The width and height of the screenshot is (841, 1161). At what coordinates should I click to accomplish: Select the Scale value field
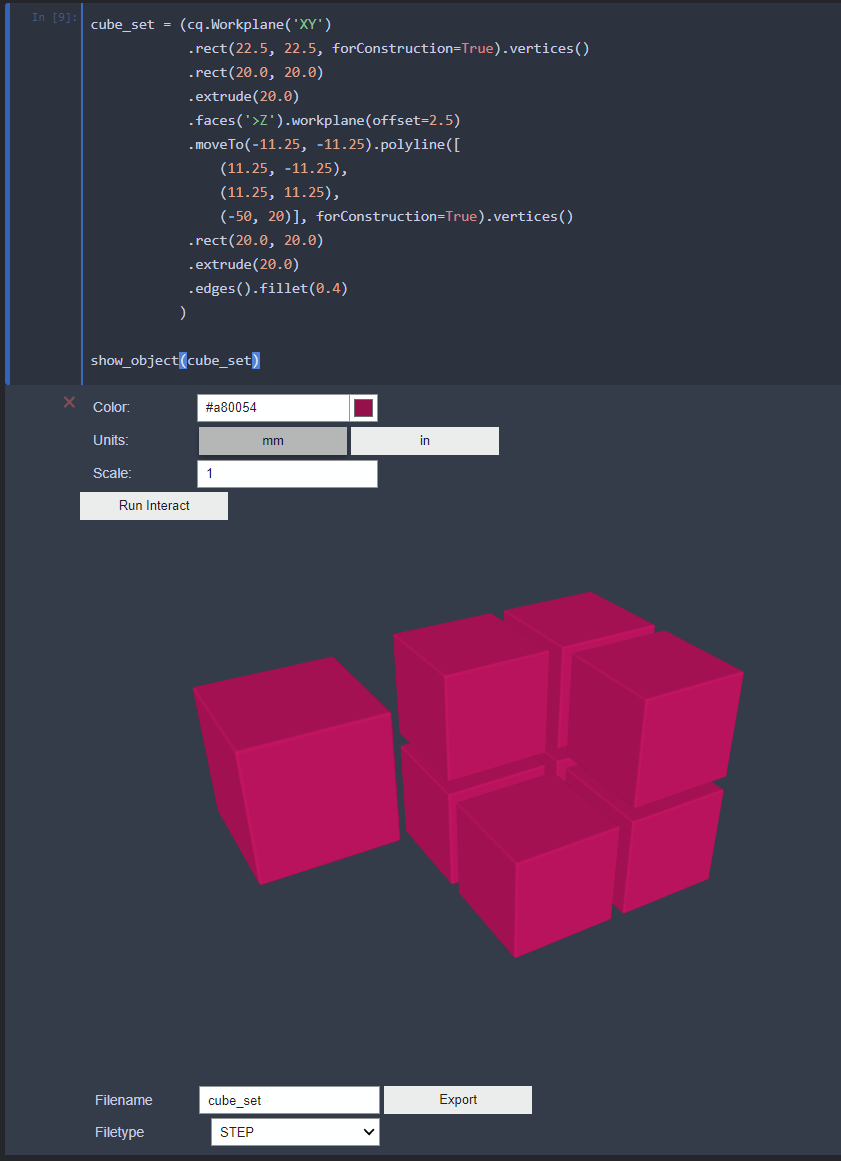287,473
